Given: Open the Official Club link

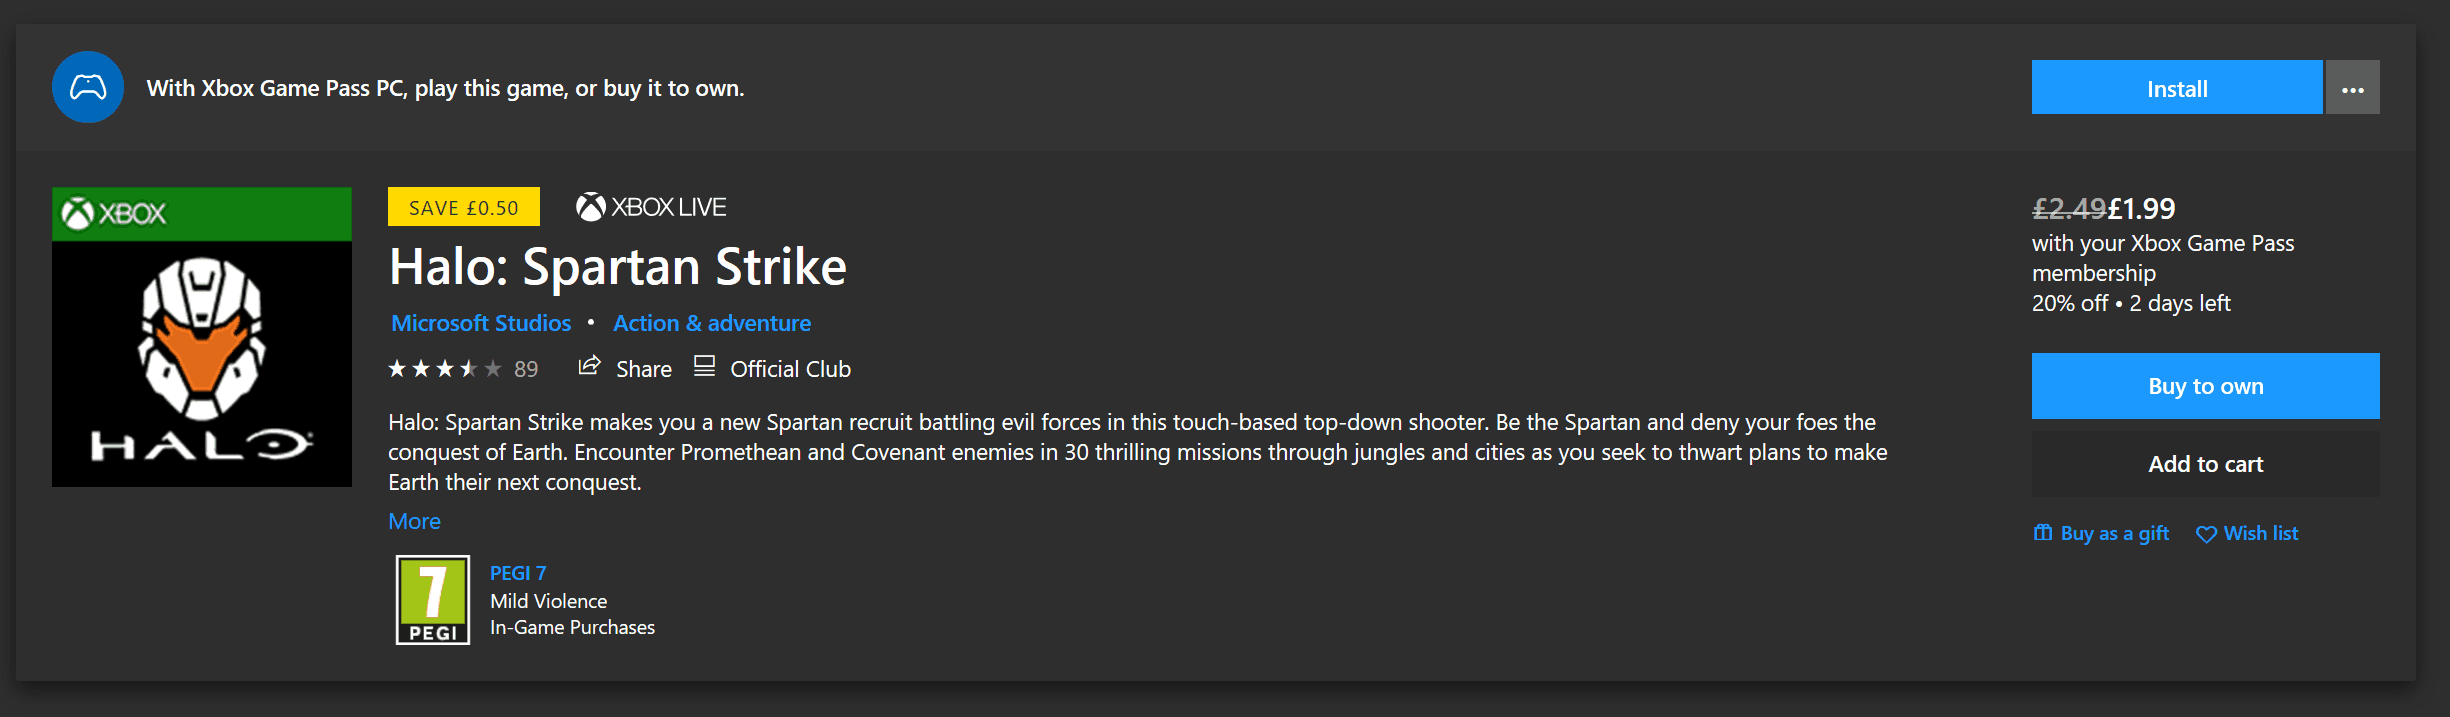Looking at the screenshot, I should 790,369.
